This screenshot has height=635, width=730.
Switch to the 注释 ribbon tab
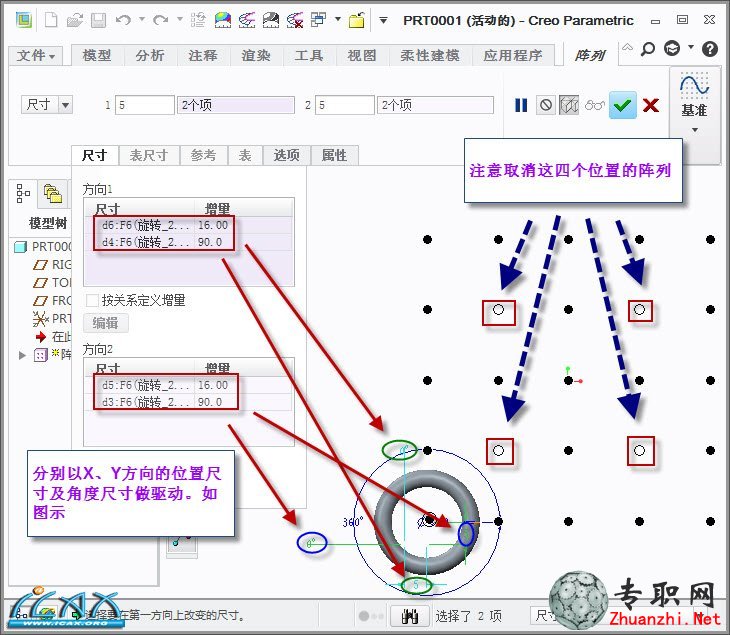[x=203, y=55]
